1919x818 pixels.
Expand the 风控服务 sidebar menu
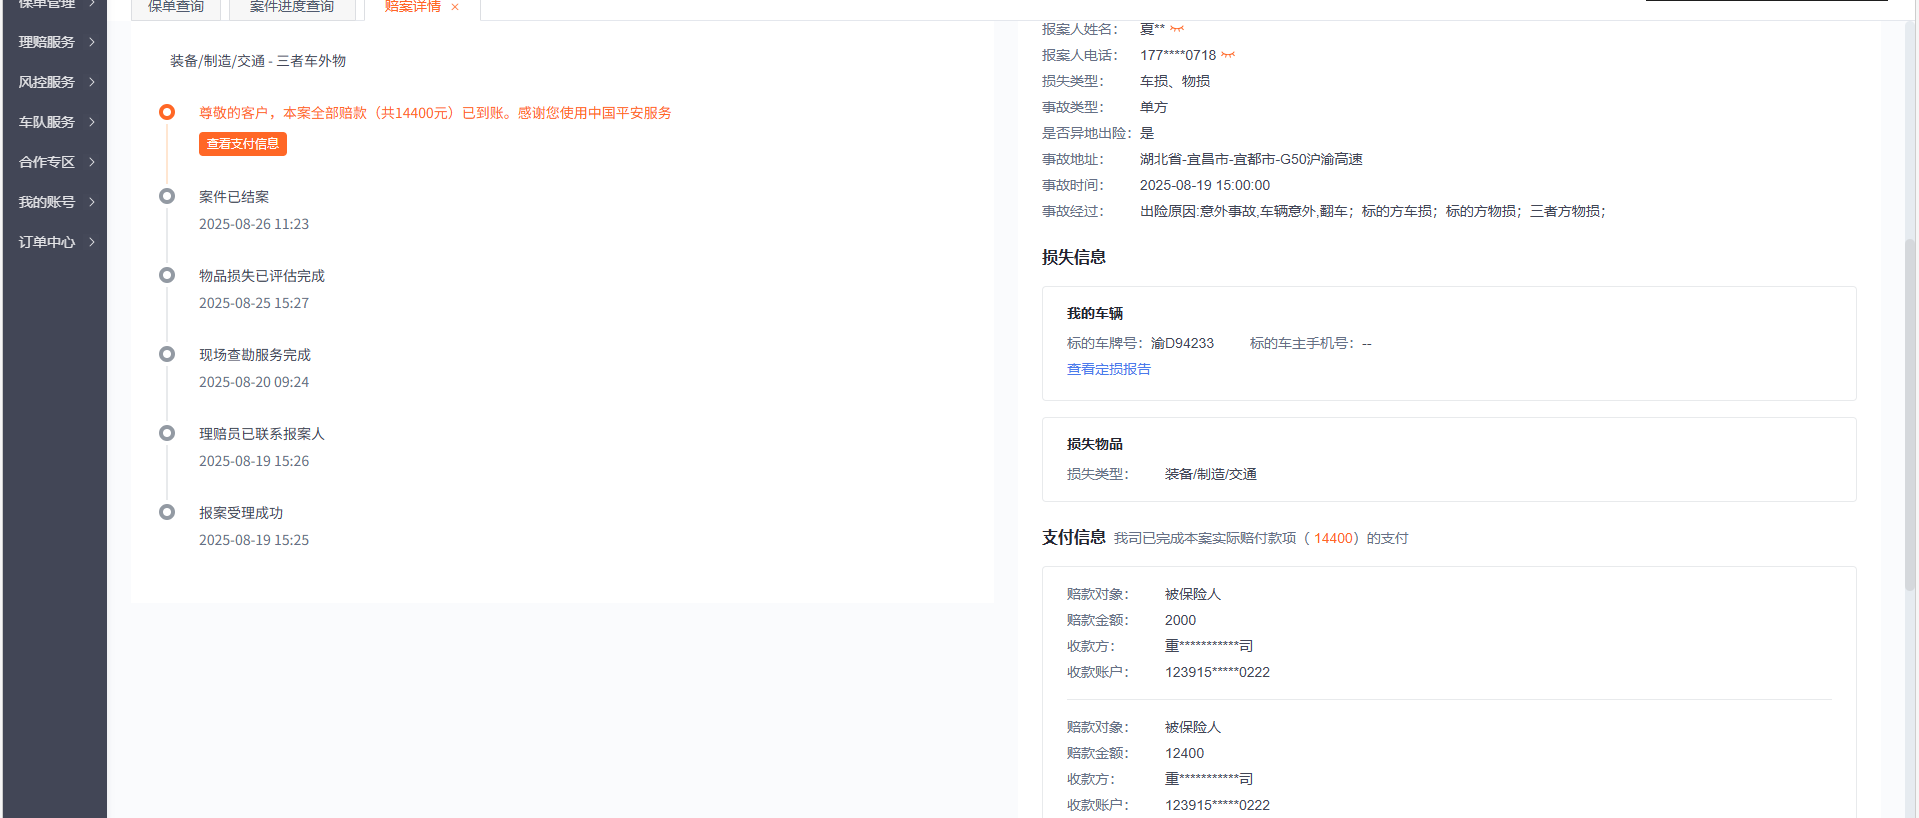pyautogui.click(x=56, y=82)
